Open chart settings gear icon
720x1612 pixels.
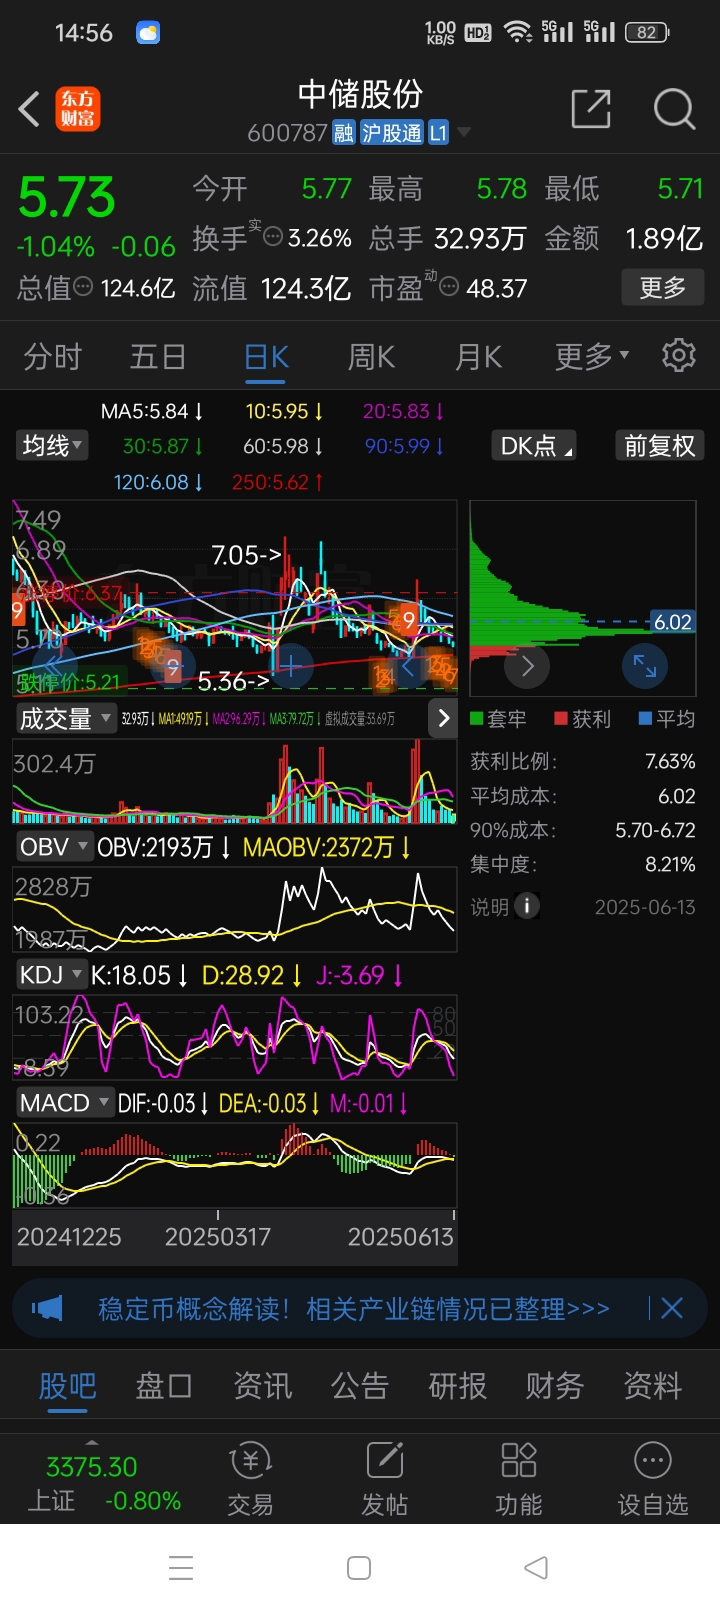pyautogui.click(x=679, y=355)
